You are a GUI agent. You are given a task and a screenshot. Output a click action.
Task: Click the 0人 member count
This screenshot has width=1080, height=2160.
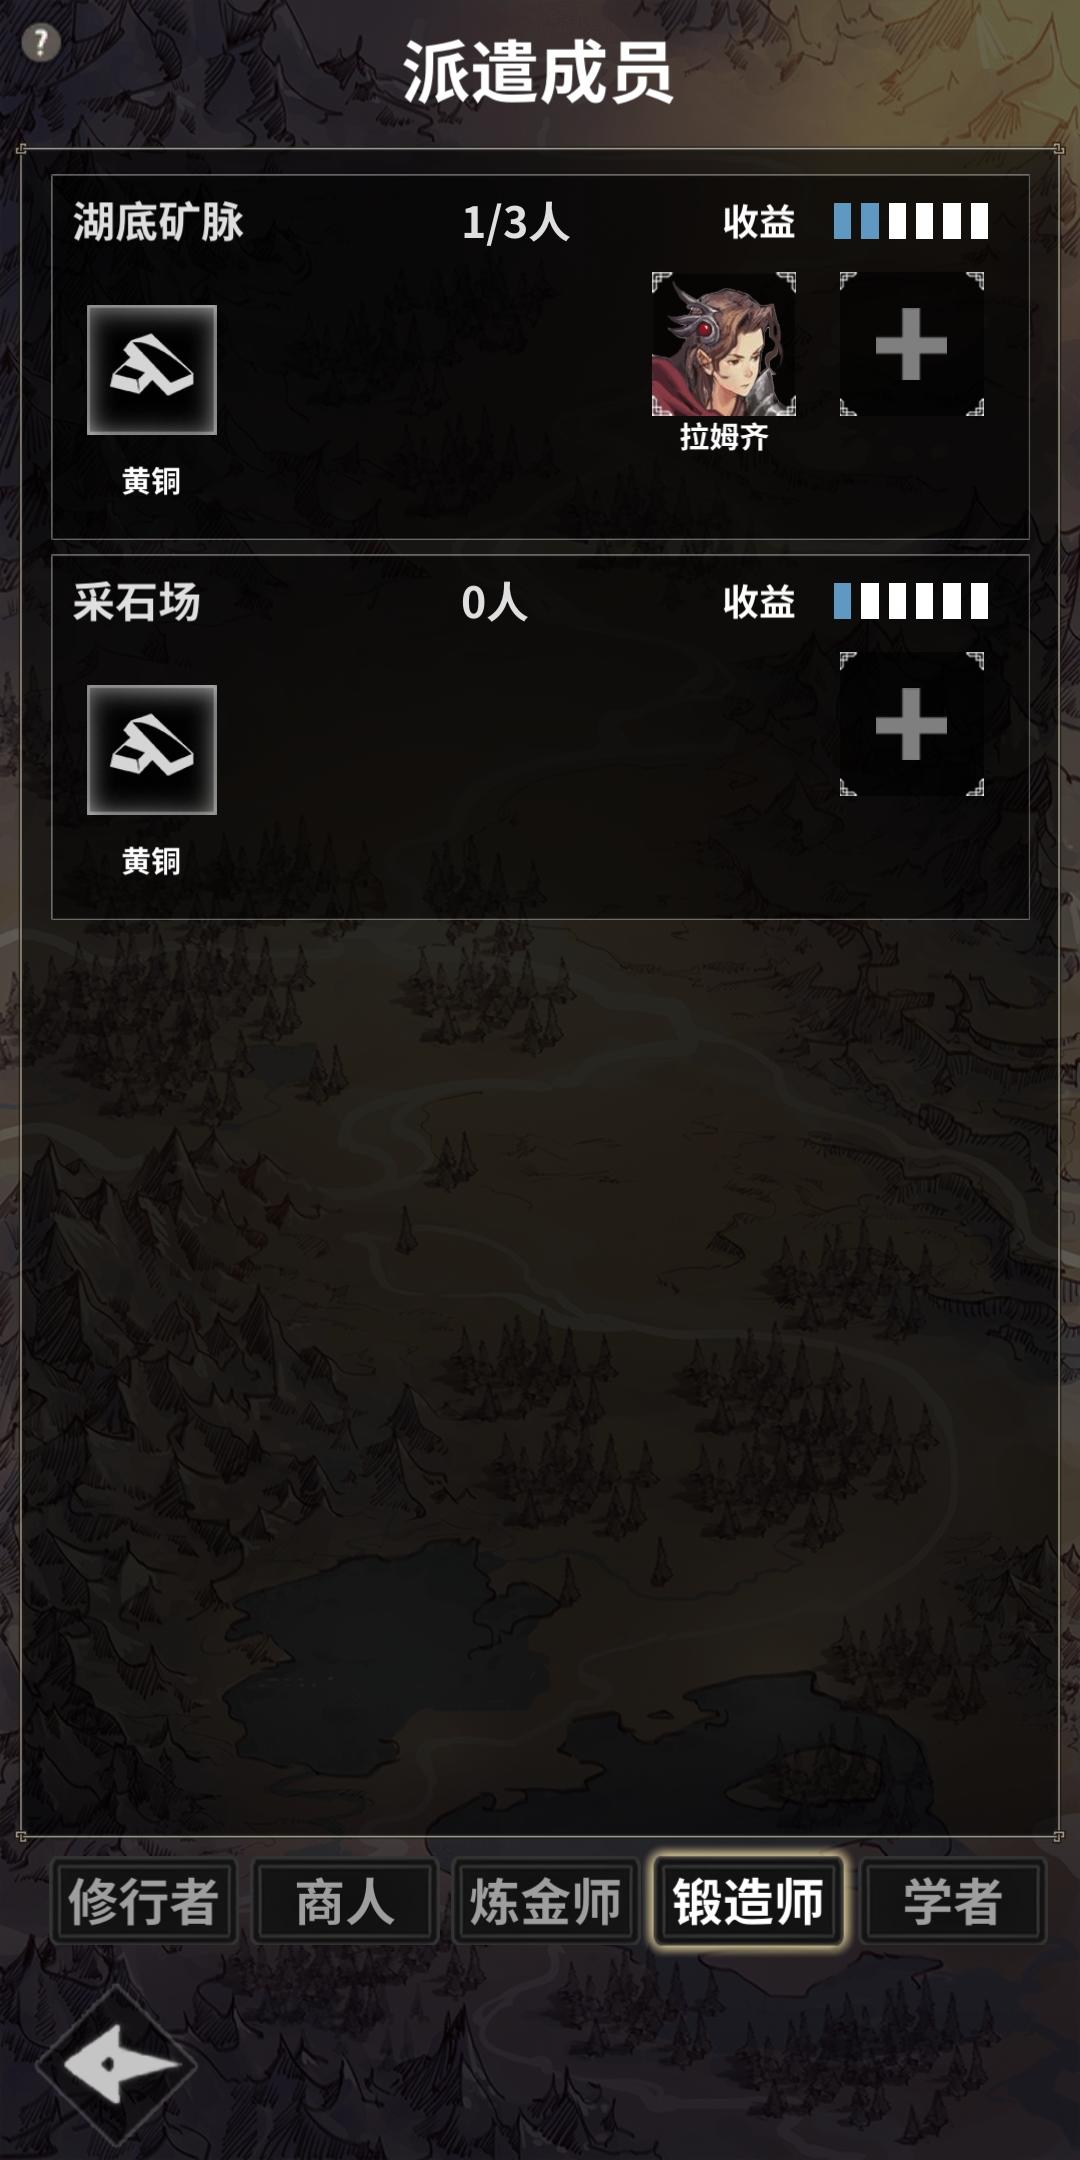tap(495, 603)
